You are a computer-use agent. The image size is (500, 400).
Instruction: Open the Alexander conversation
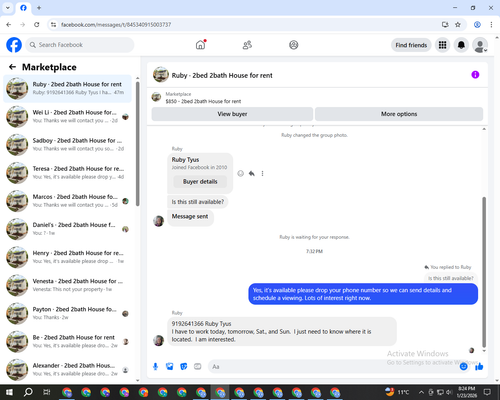(x=67, y=370)
